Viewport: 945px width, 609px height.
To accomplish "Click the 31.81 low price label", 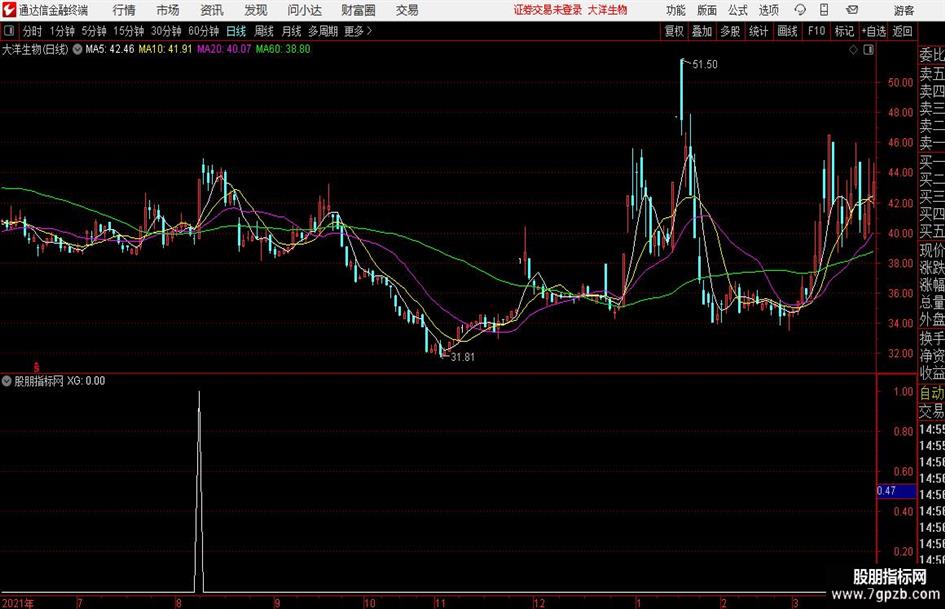I will click(463, 357).
